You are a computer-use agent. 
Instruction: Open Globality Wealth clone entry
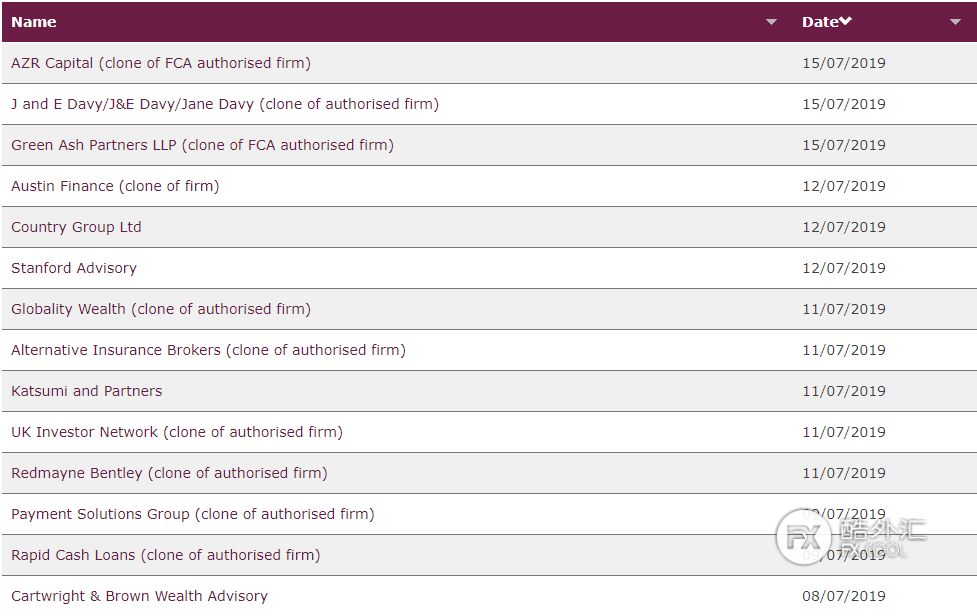(161, 309)
